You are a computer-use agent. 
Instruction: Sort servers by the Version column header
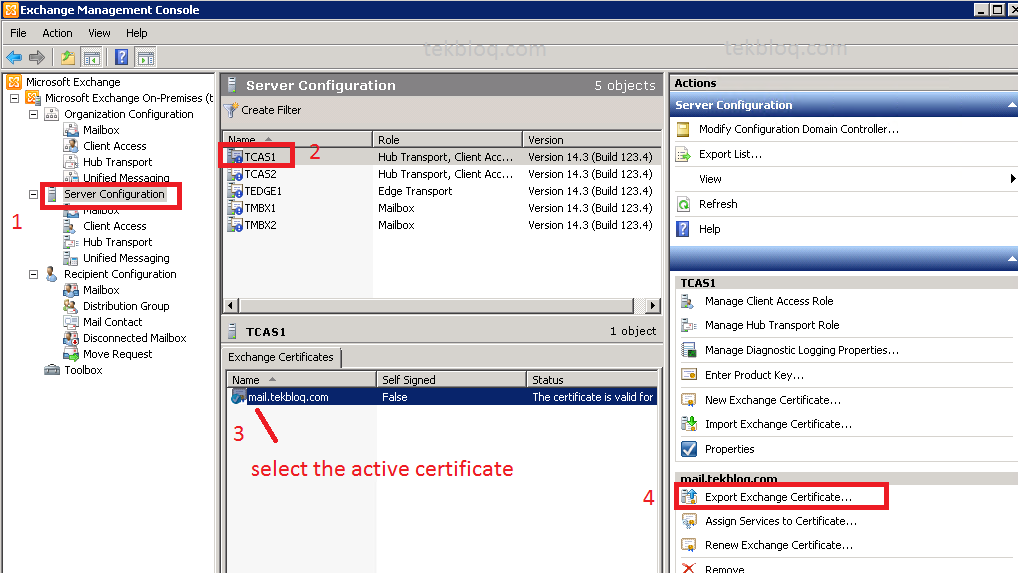592,140
